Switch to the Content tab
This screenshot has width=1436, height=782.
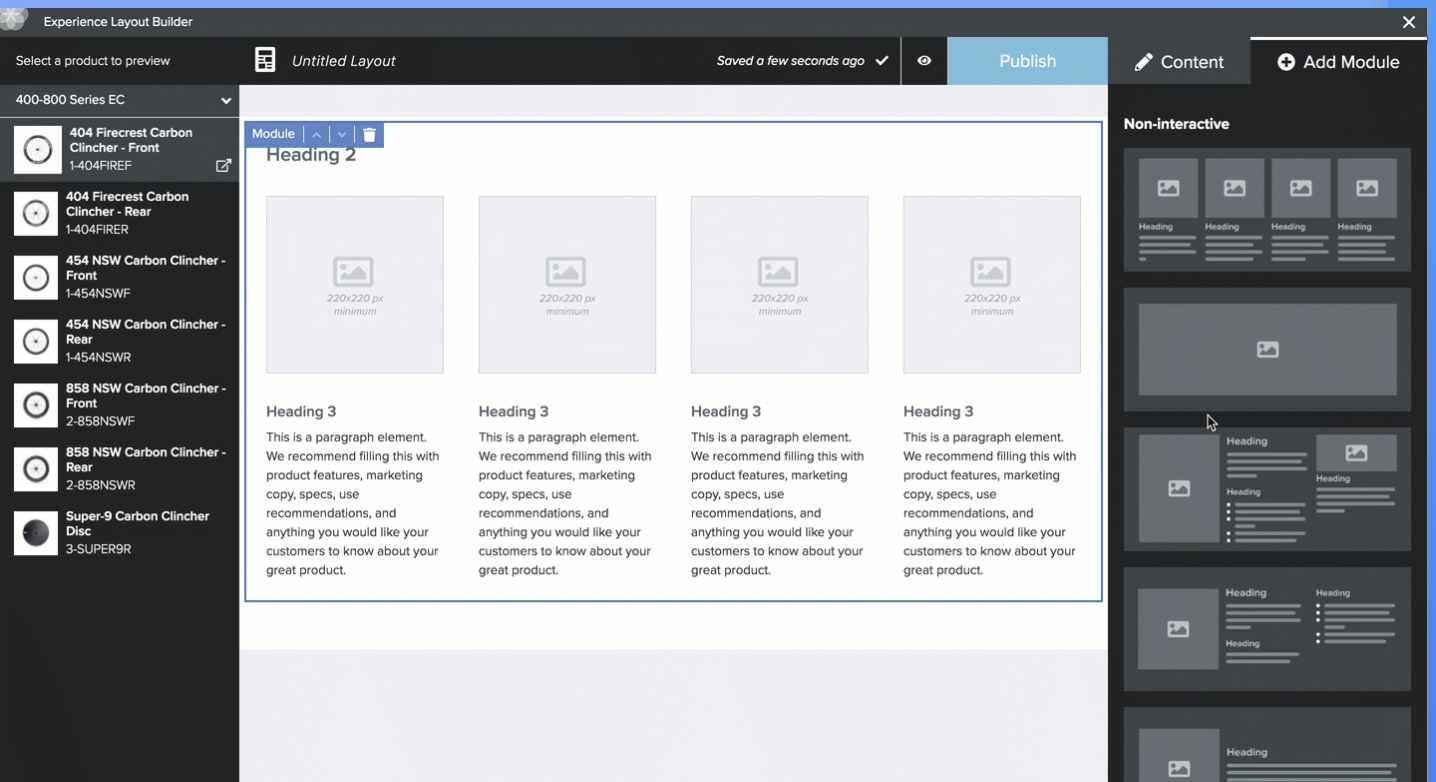[1192, 61]
